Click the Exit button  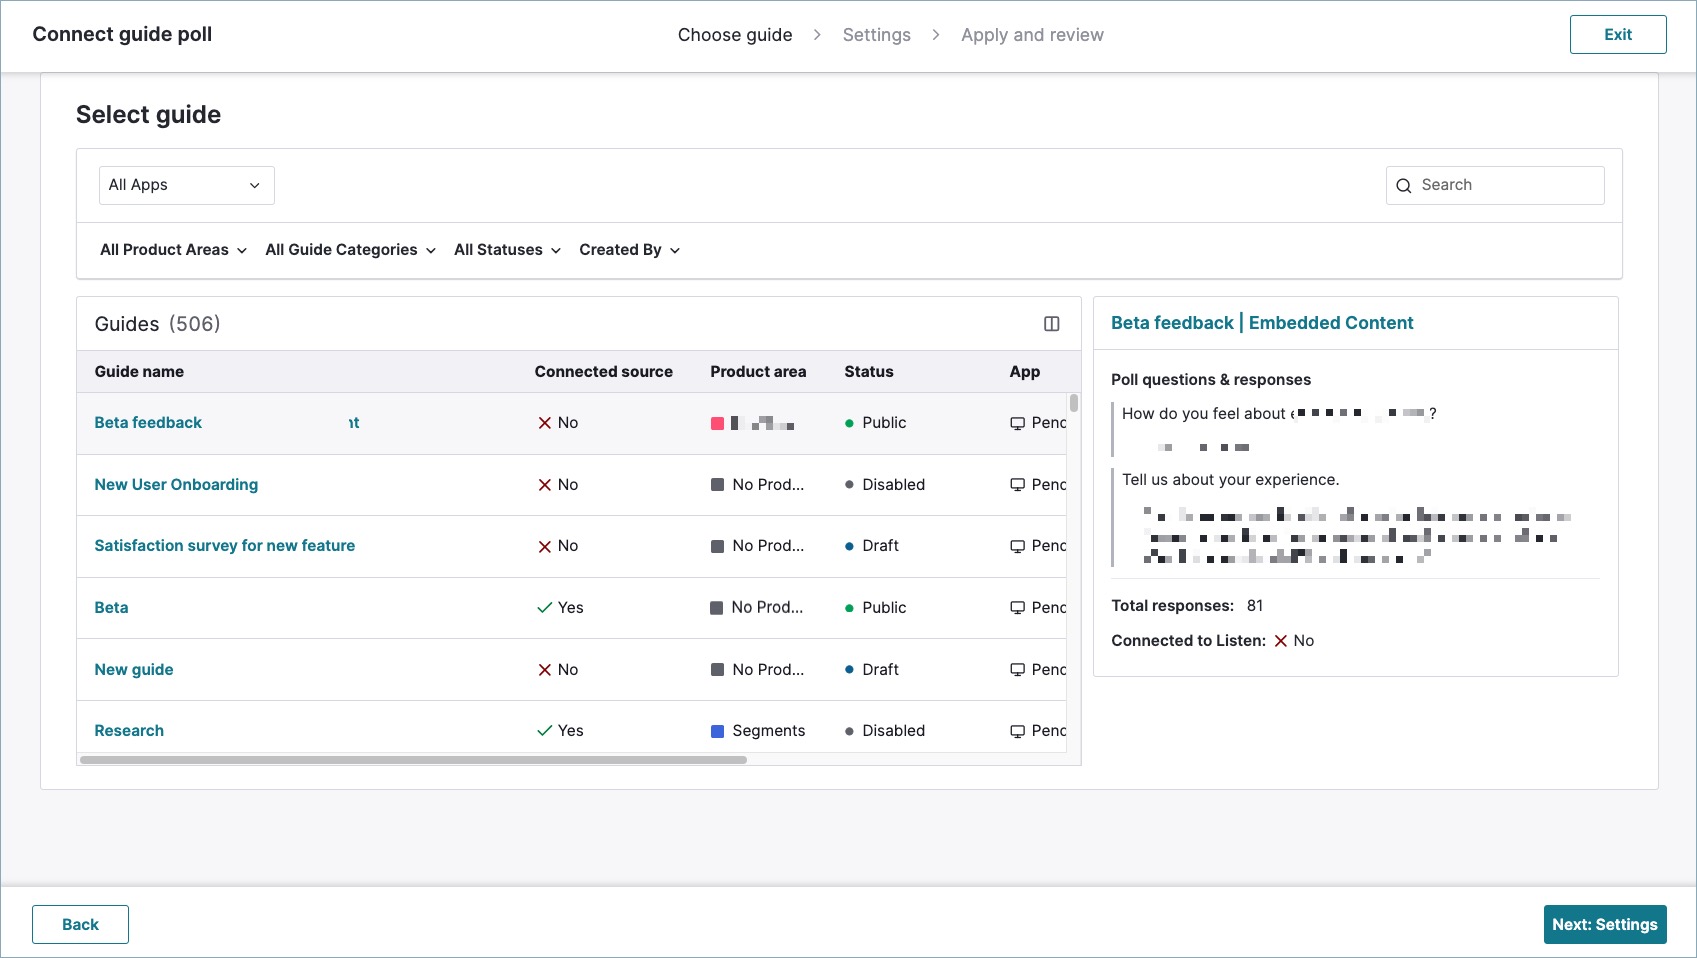1618,35
